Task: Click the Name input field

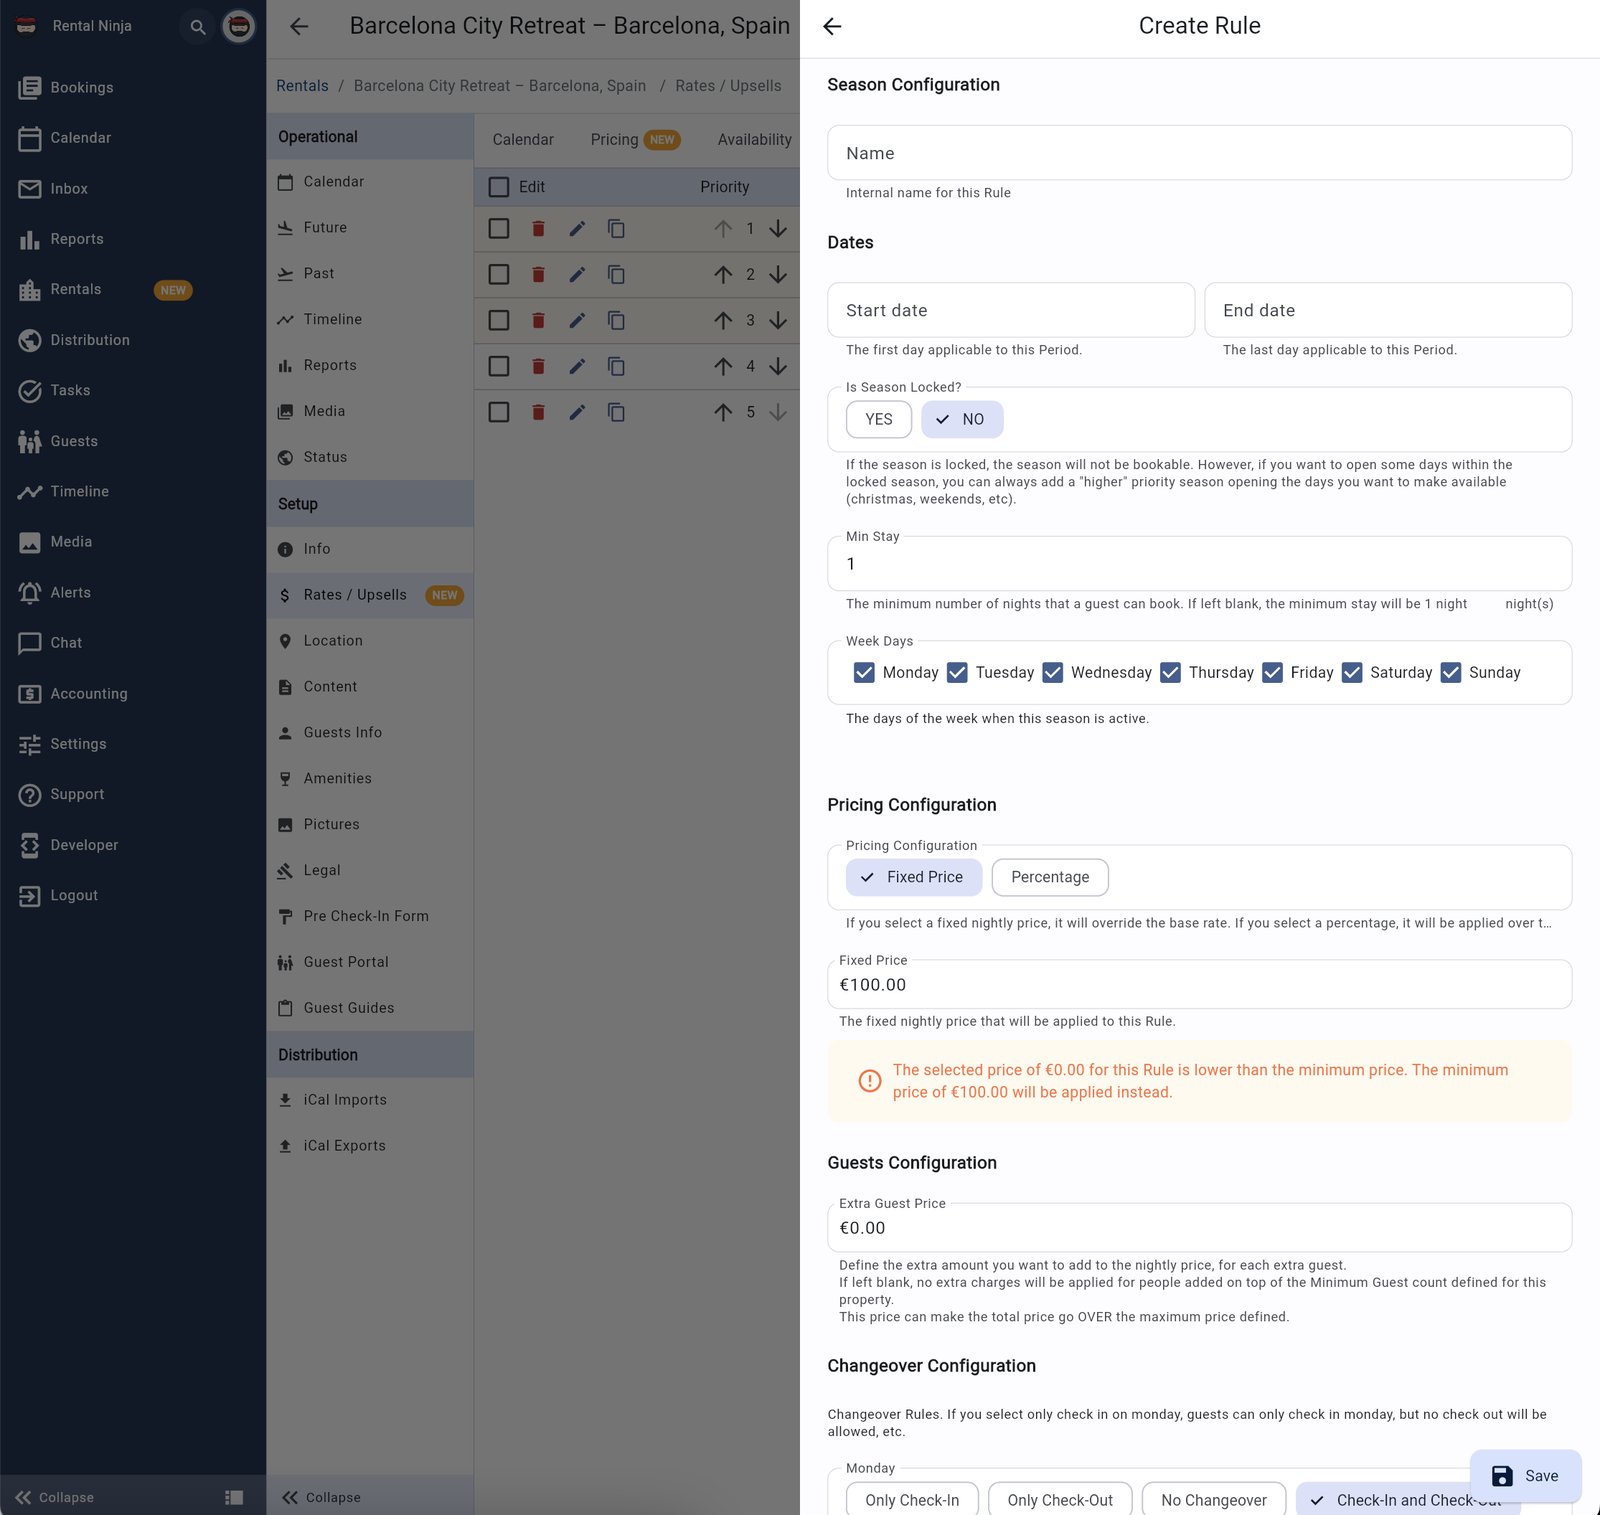Action: pyautogui.click(x=1199, y=153)
